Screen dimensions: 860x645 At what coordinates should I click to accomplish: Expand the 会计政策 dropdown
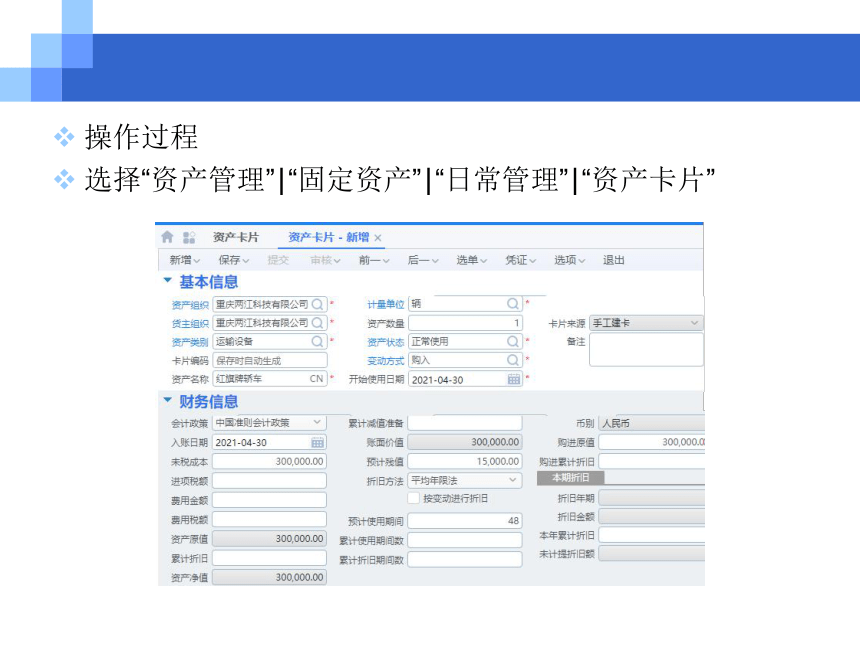pos(317,422)
